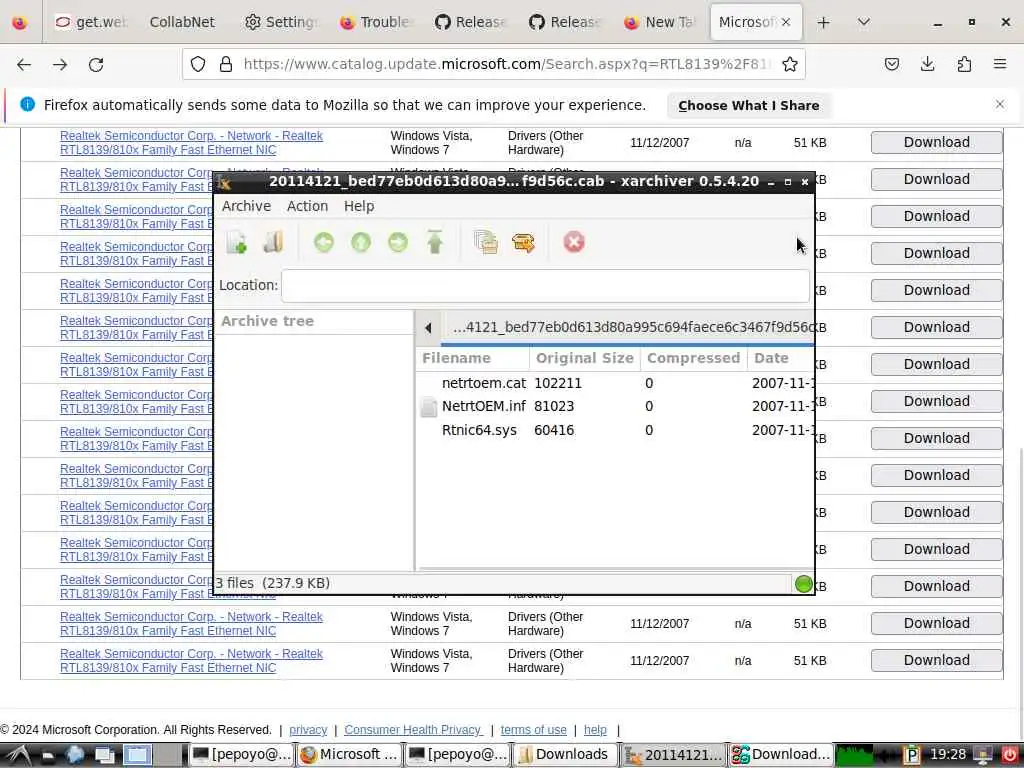Open the Firefox hamburger application menu
The height and width of the screenshot is (768, 1024).
(x=1000, y=64)
